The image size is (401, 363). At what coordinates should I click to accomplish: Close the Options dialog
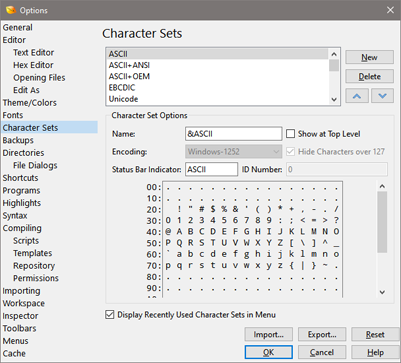390,10
